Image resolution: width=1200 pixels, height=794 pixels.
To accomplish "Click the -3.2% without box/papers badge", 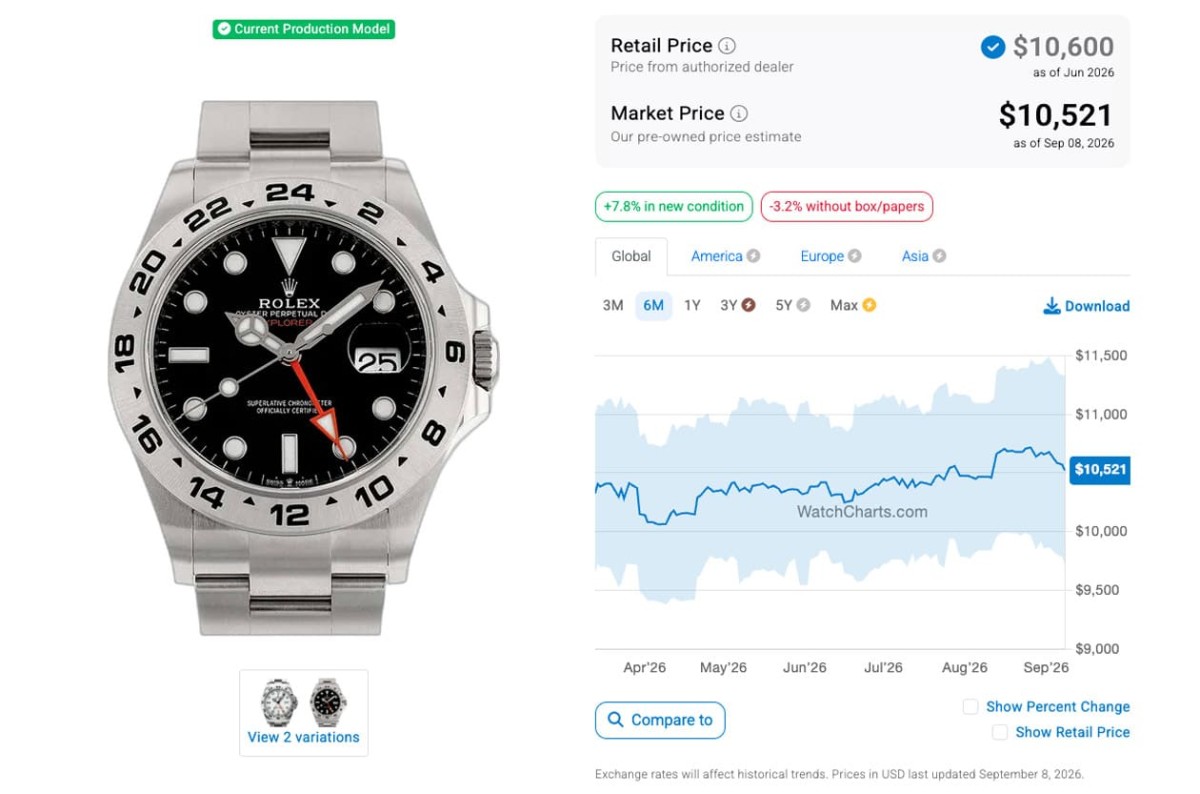I will tap(846, 207).
